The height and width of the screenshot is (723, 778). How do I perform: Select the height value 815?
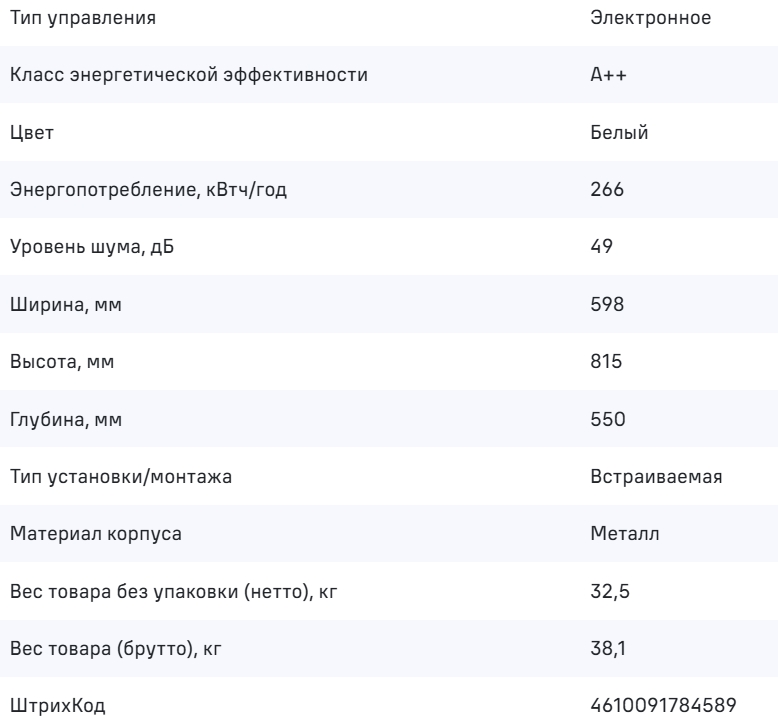pos(607,362)
